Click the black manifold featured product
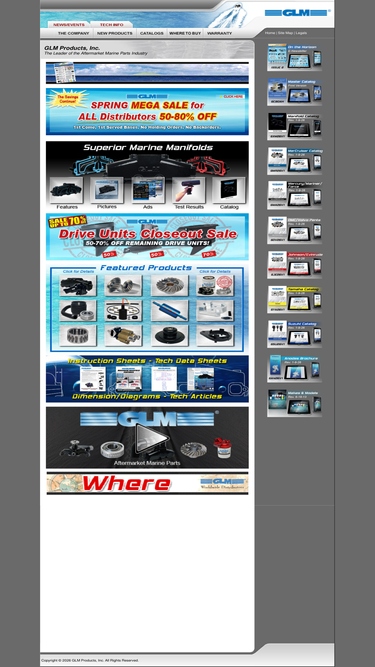This screenshot has width=375, height=667. [x=78, y=285]
